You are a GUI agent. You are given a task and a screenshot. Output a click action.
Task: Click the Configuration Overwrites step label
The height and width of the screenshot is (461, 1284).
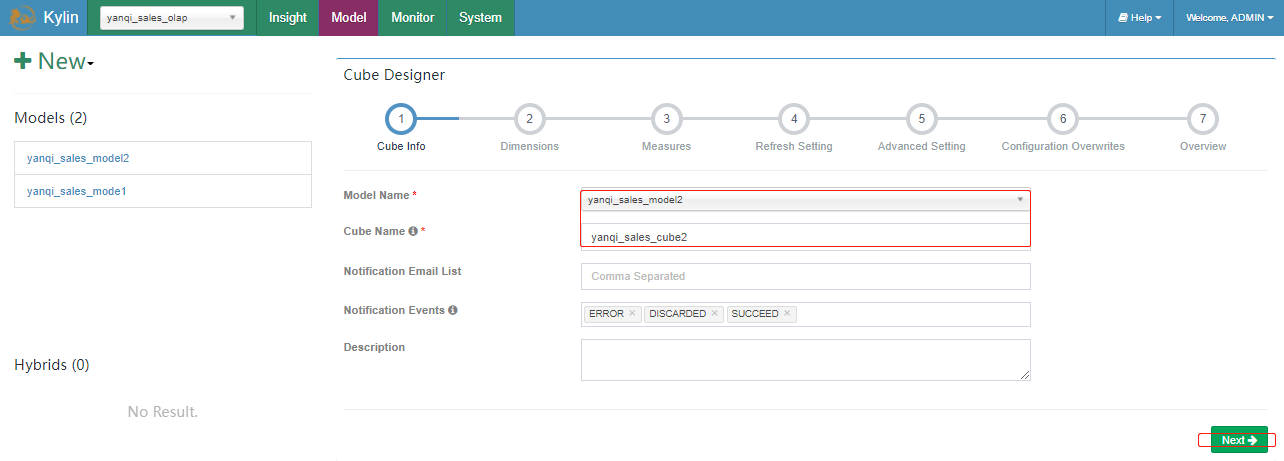pyautogui.click(x=1063, y=146)
